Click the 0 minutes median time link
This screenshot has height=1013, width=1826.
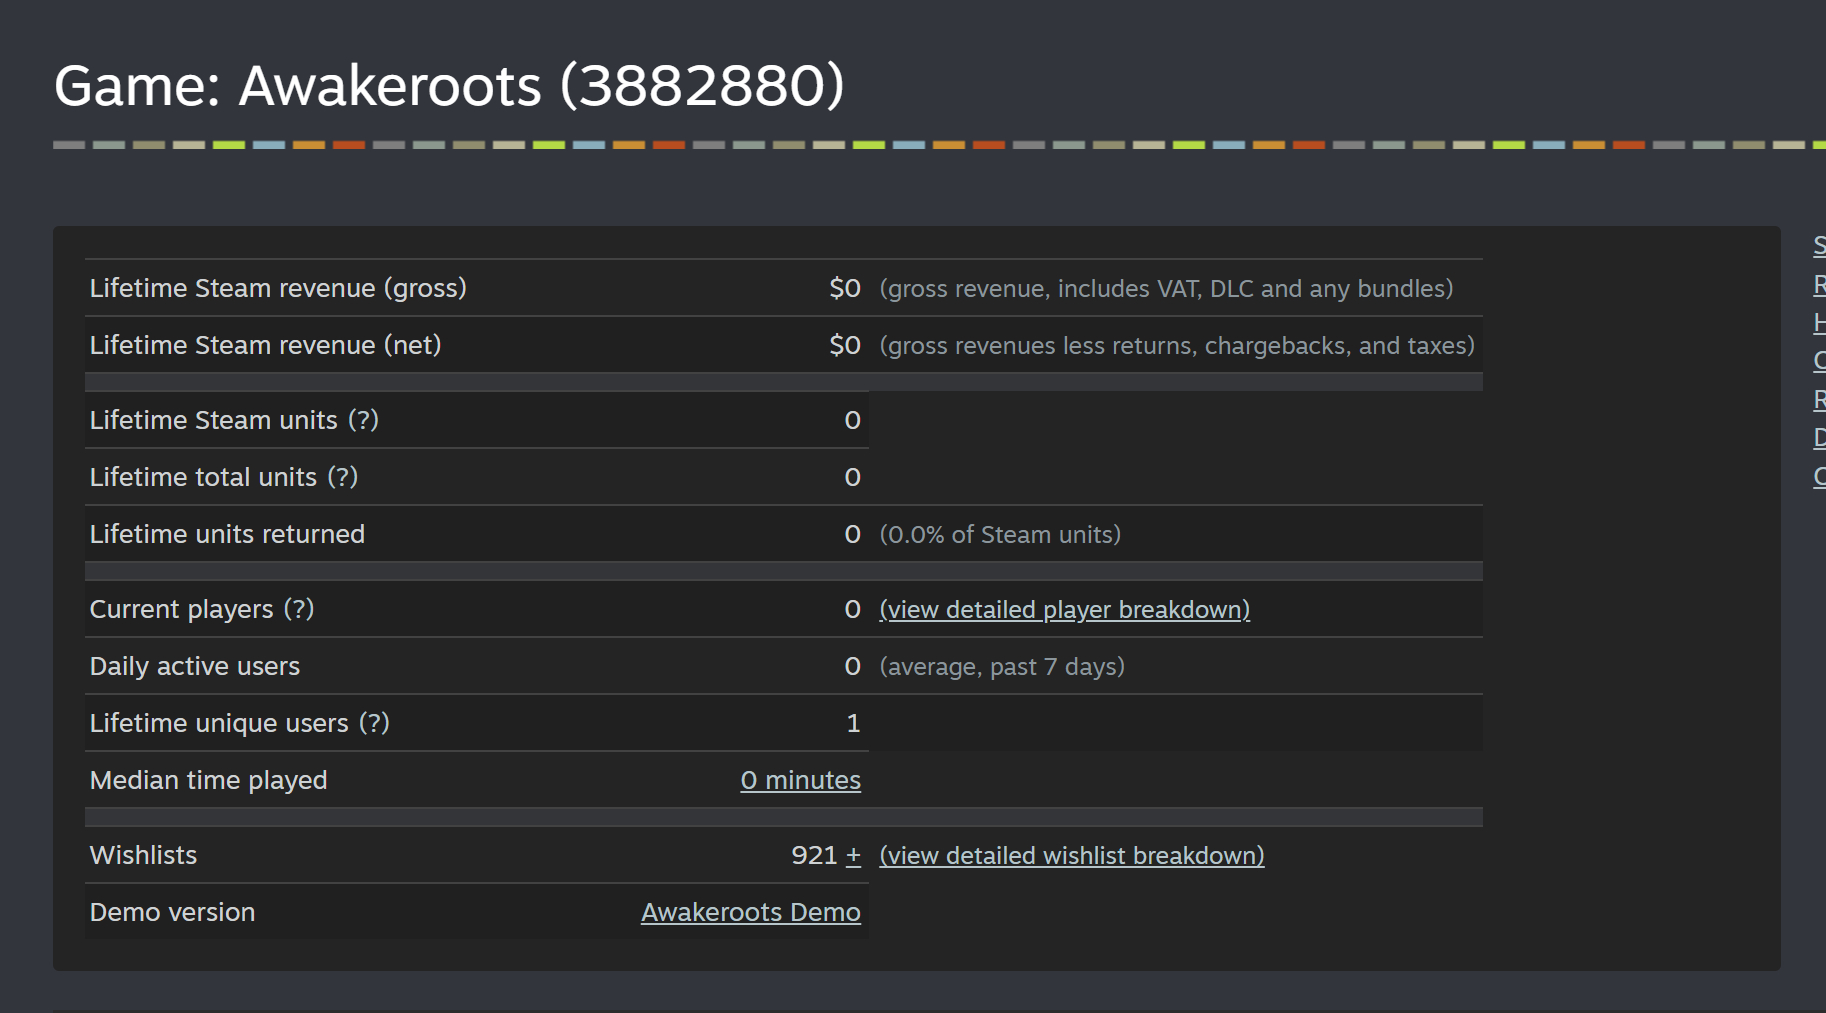[800, 781]
